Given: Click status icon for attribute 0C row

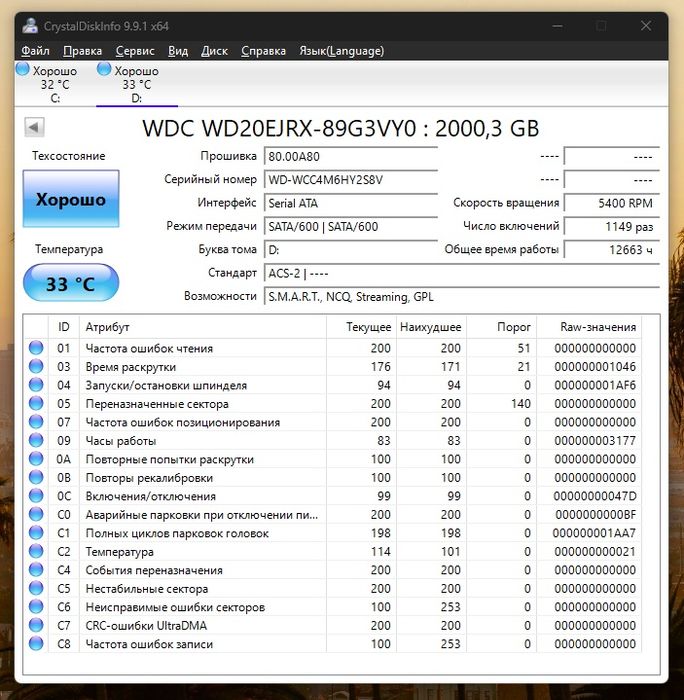Looking at the screenshot, I should click(36, 496).
